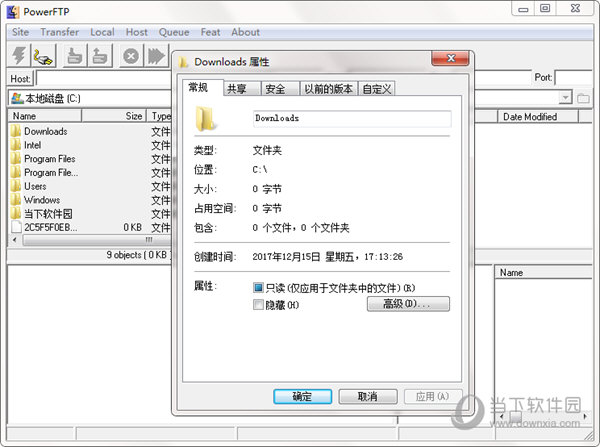
Task: Click the 取消 button
Action: (x=368, y=396)
